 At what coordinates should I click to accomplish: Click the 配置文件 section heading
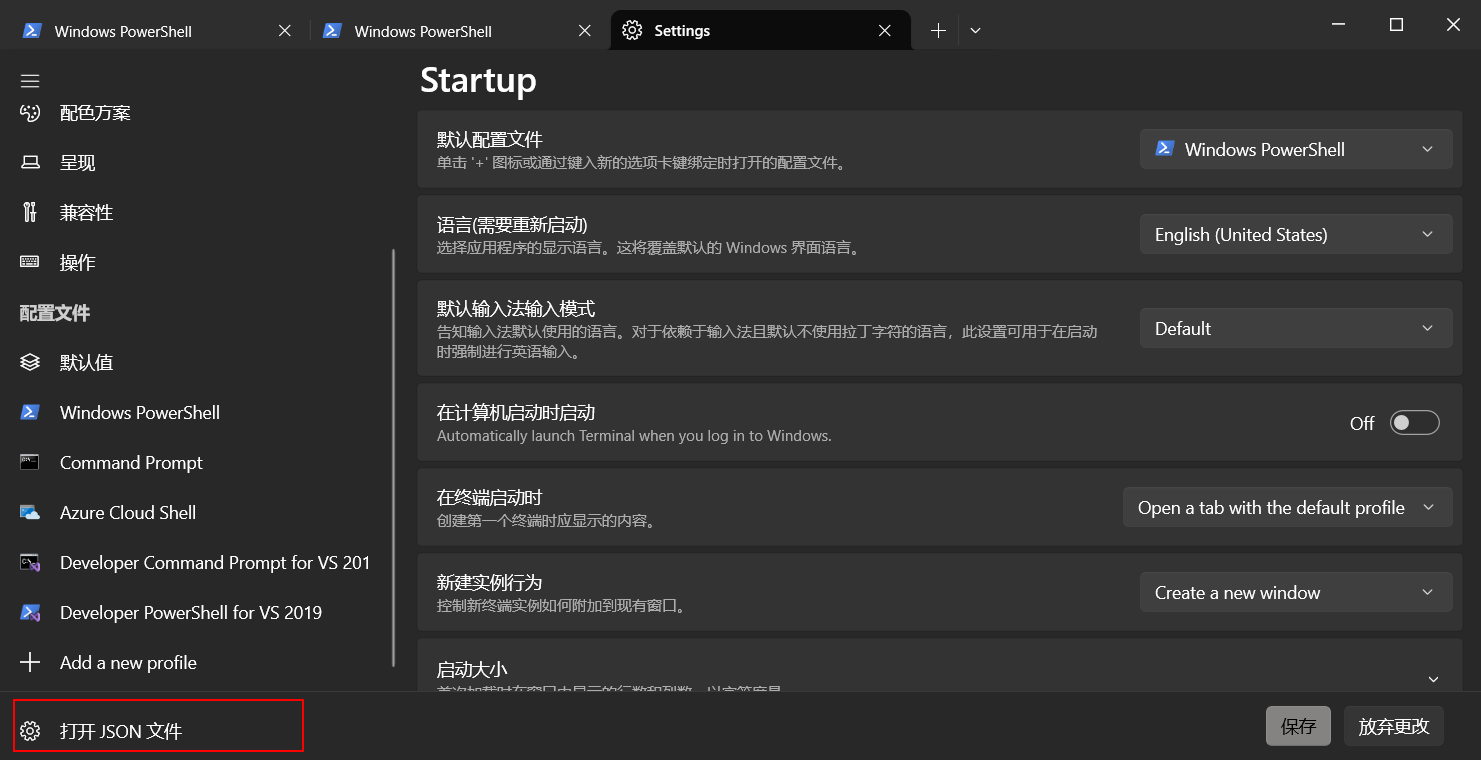point(55,313)
